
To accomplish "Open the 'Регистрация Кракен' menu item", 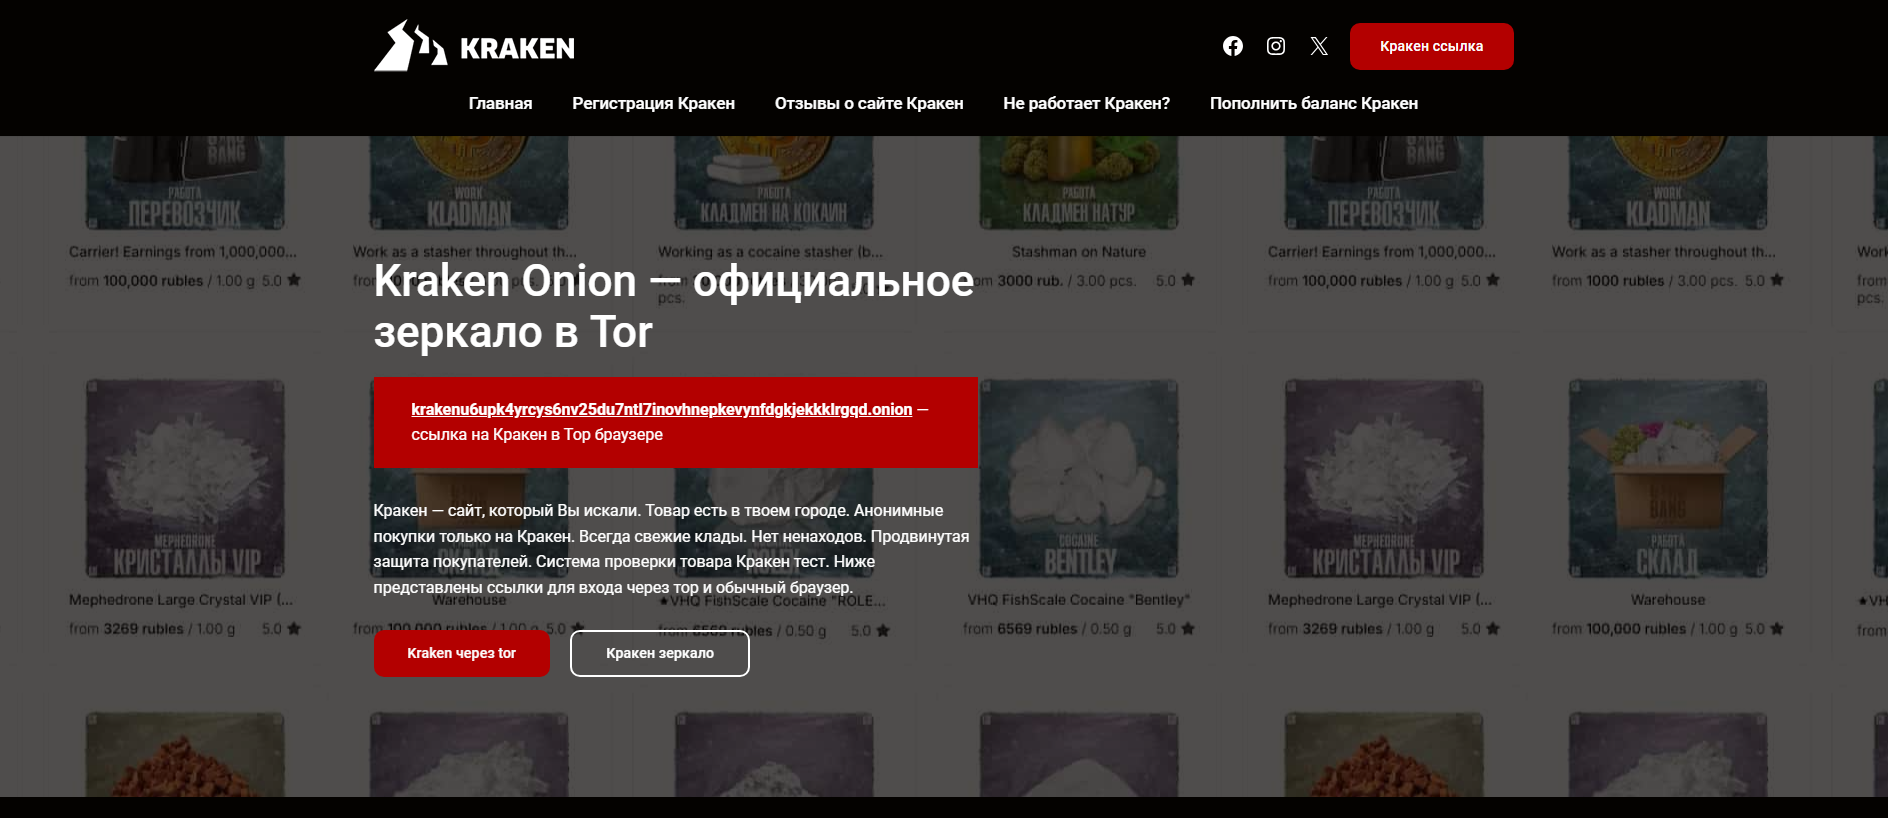I will click(x=653, y=103).
